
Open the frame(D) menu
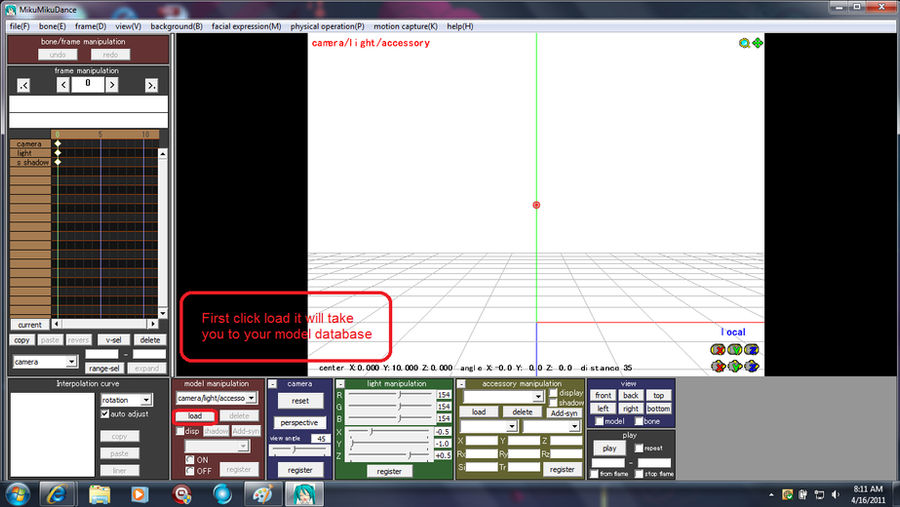click(90, 26)
